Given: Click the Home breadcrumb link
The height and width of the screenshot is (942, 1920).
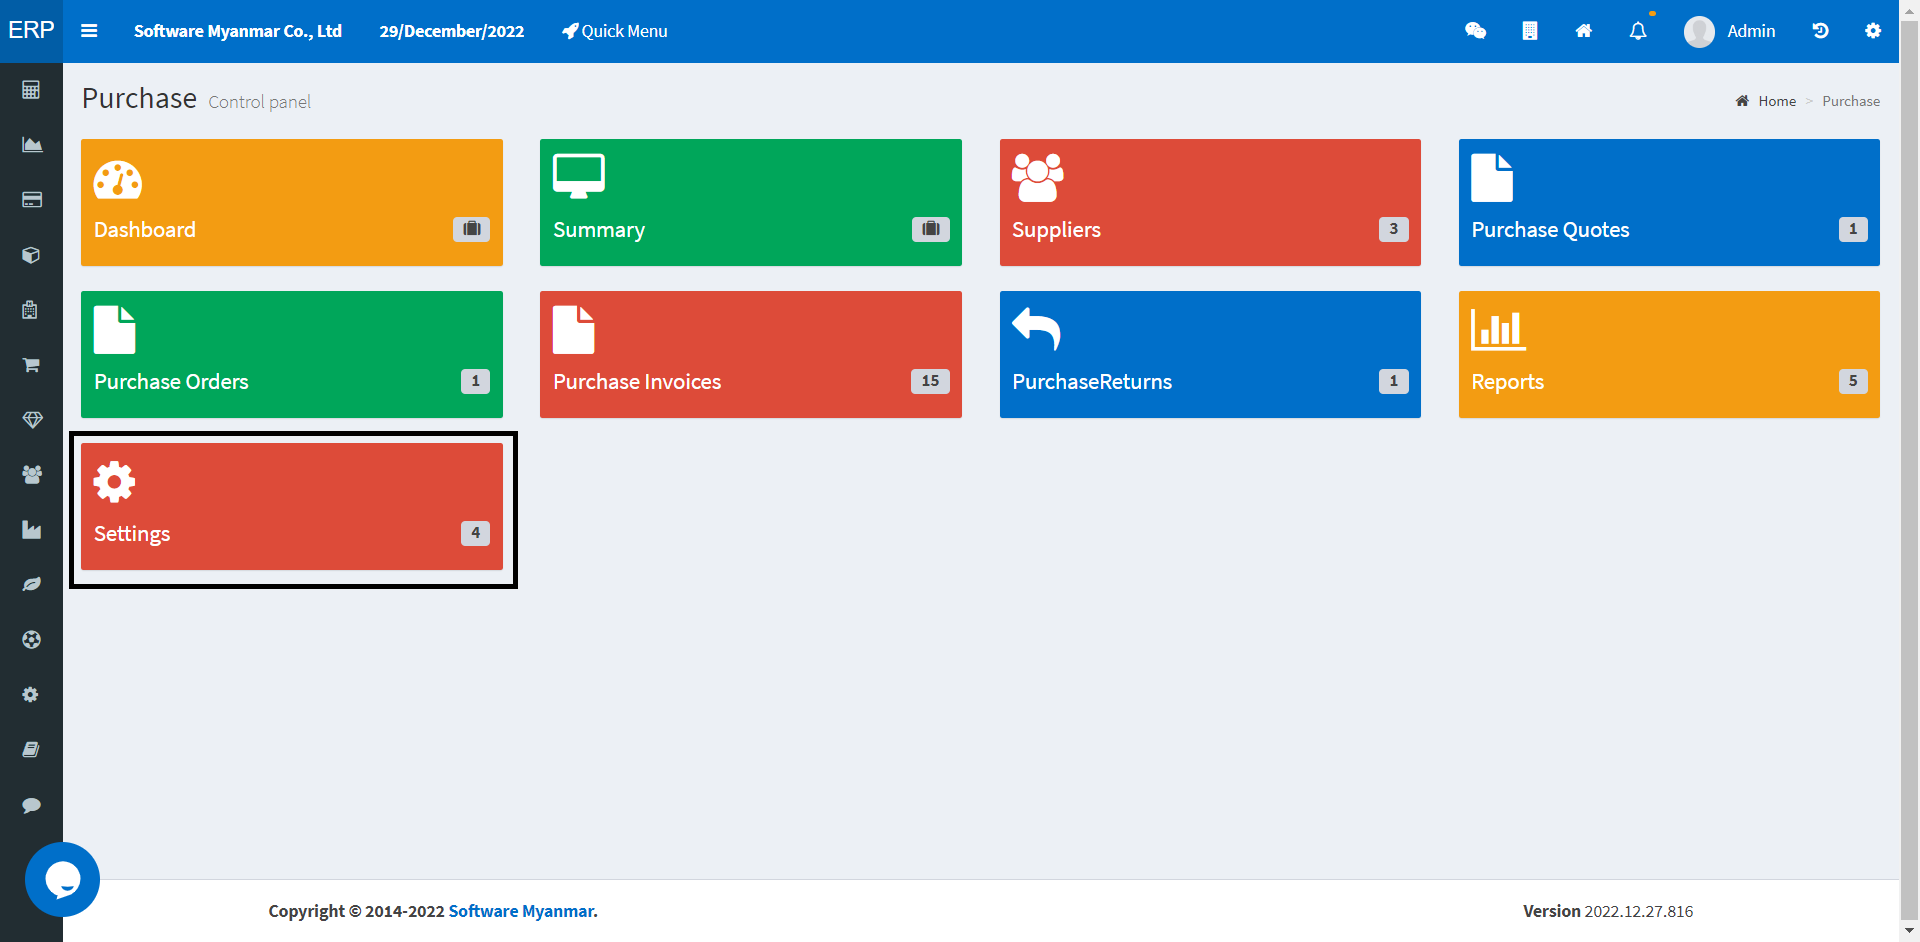Looking at the screenshot, I should 1777,101.
